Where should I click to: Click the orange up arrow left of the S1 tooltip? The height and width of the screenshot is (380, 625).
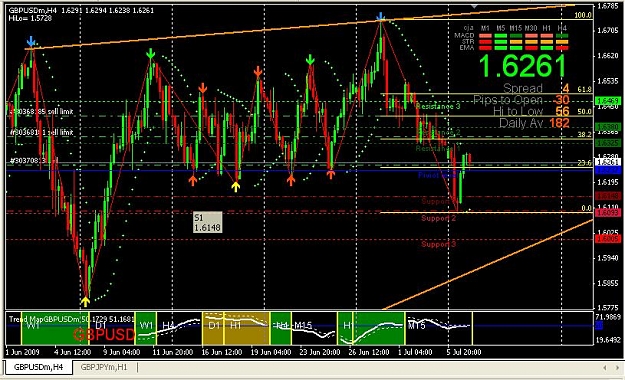pyautogui.click(x=193, y=181)
